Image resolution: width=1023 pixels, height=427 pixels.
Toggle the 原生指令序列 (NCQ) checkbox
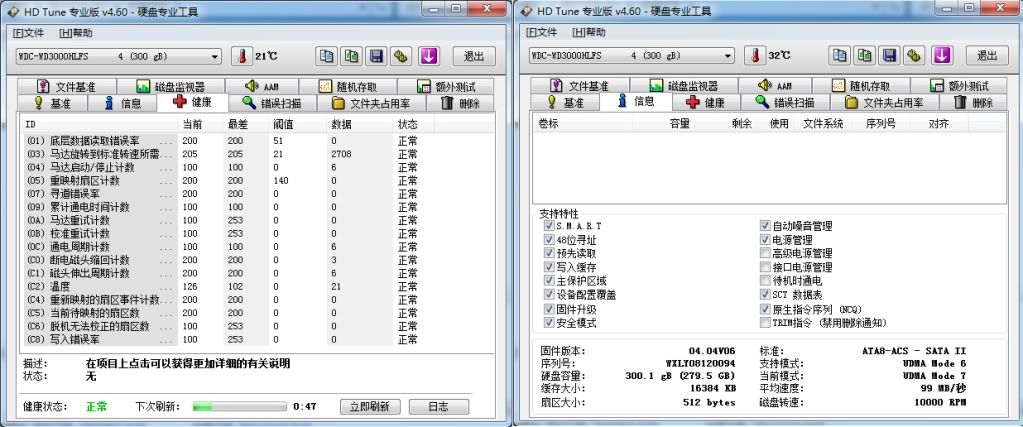click(x=766, y=310)
